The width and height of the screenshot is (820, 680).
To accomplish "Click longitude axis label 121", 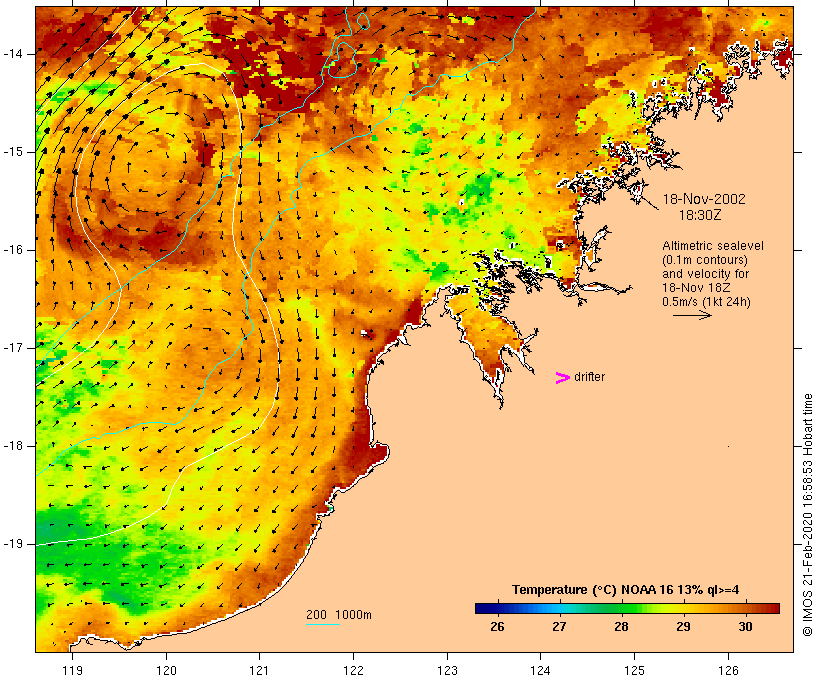I will click(x=259, y=670).
